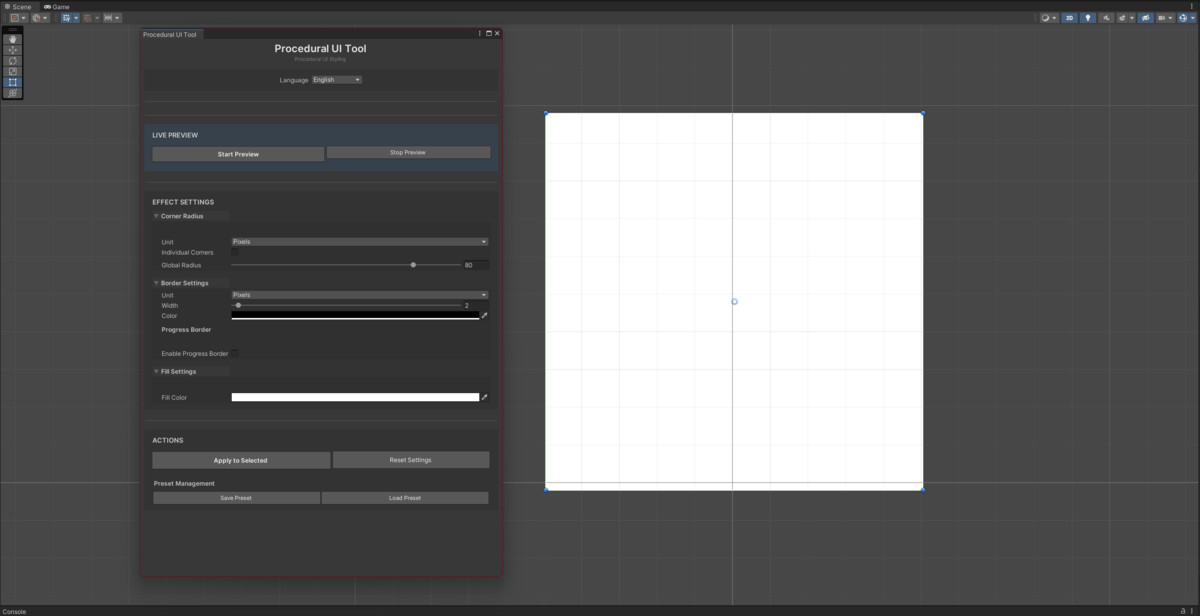Select the Rect Transform tool

coord(12,82)
